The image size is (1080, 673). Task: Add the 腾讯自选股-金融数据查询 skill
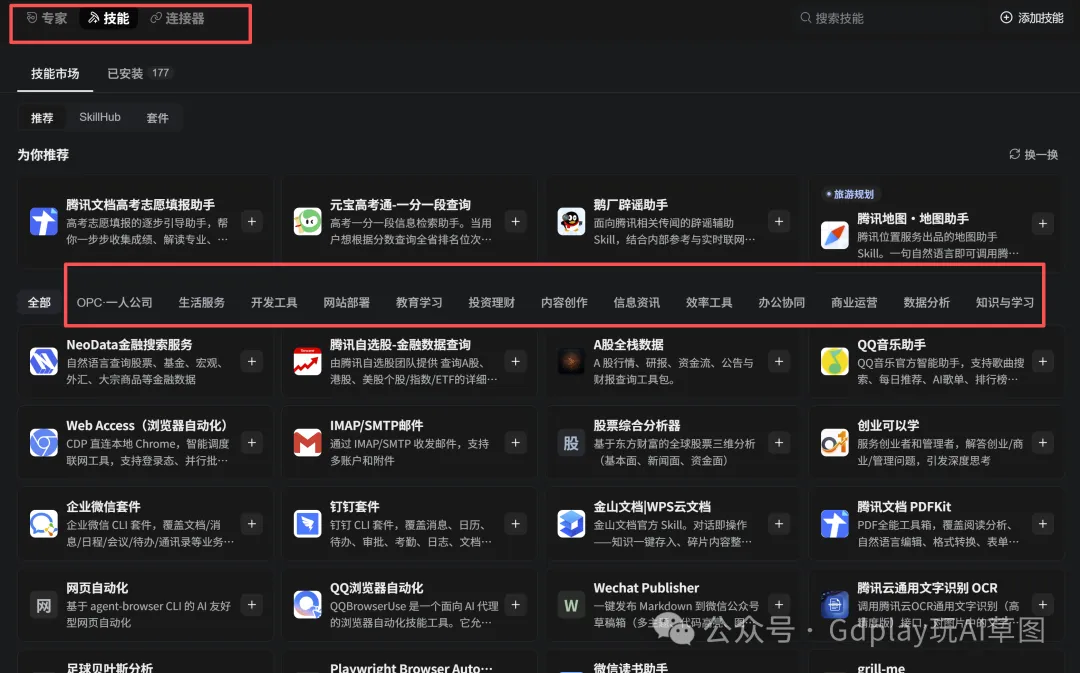point(515,362)
